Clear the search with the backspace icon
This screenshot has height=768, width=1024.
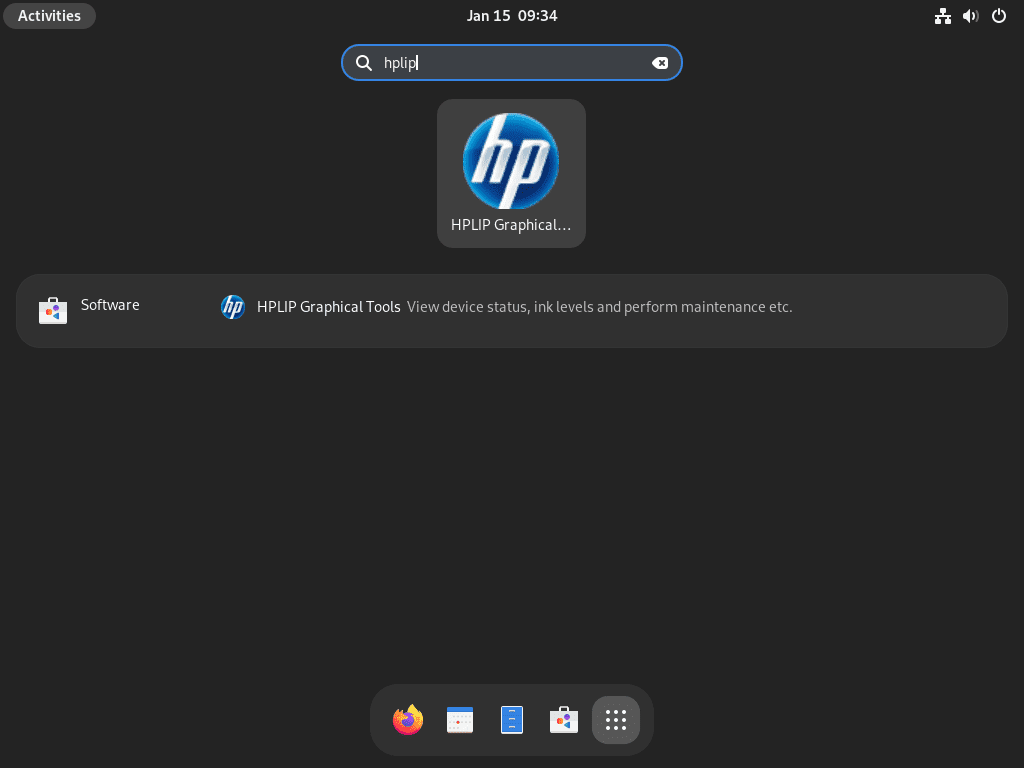pyautogui.click(x=661, y=62)
